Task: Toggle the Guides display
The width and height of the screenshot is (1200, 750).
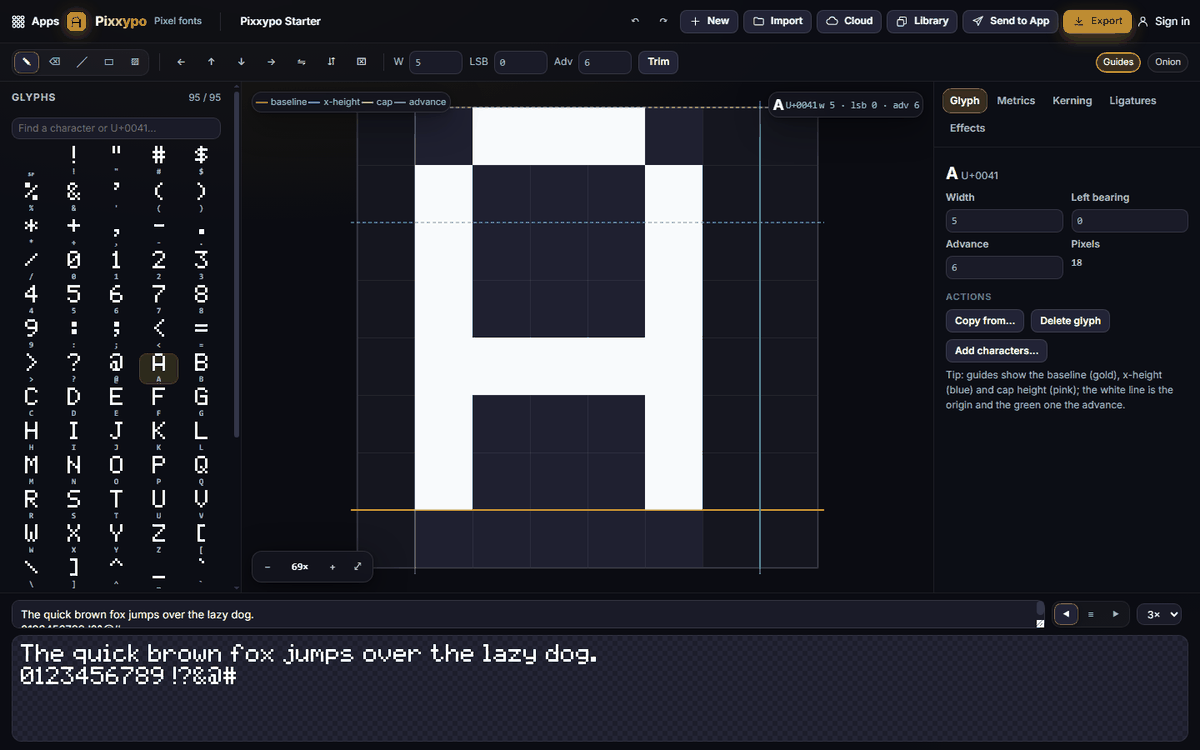Action: (1118, 62)
